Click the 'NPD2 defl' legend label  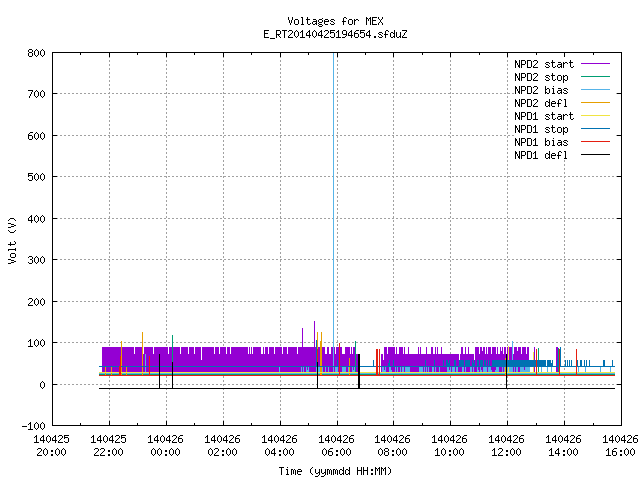pyautogui.click(x=541, y=103)
